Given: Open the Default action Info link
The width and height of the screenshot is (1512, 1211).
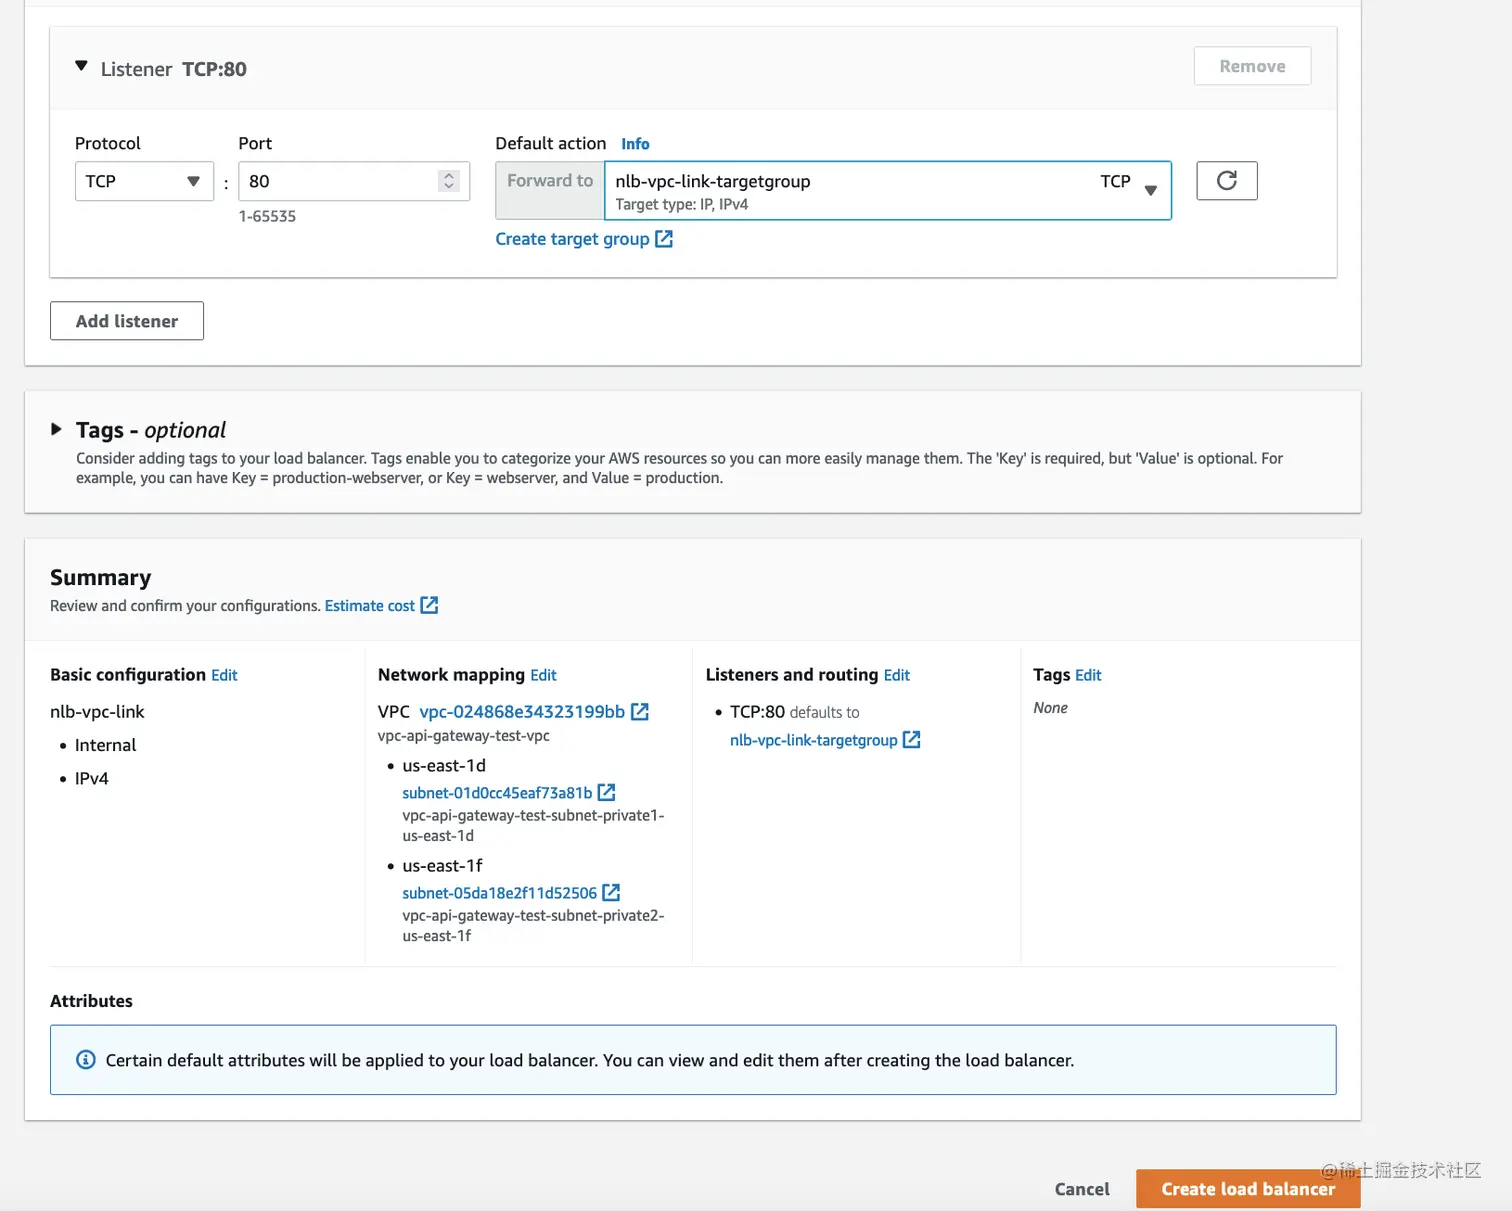Looking at the screenshot, I should point(635,144).
